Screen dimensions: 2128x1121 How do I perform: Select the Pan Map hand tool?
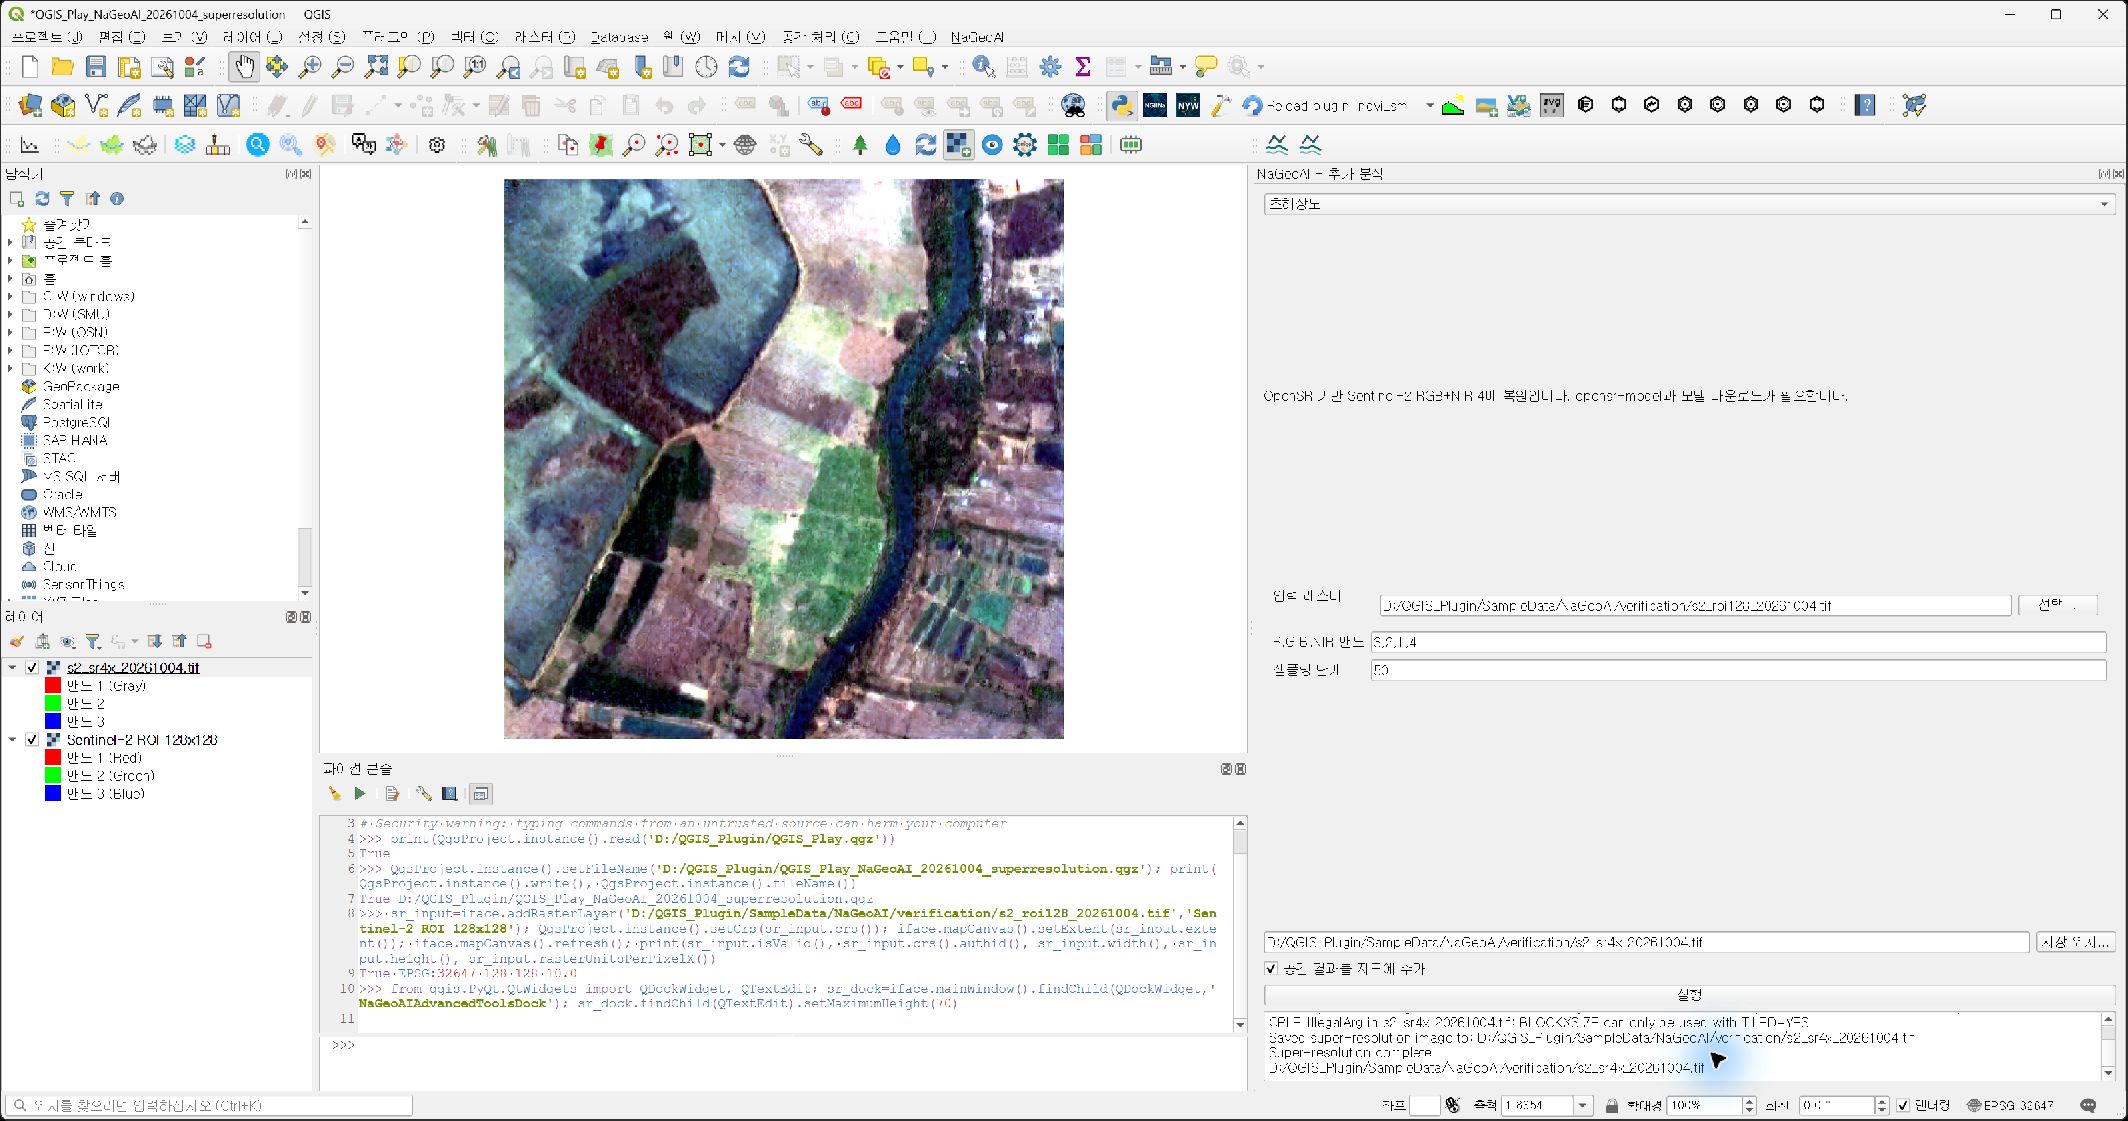243,67
